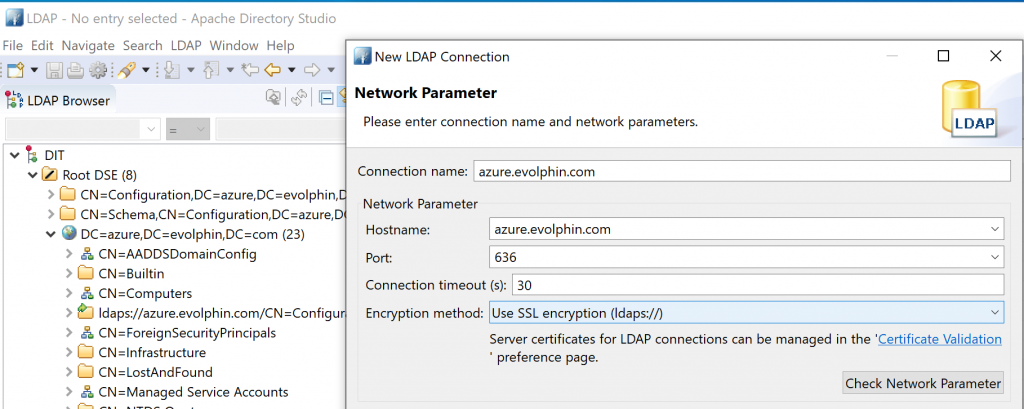
Task: Click the Save disk toolbar icon
Action: 54,70
